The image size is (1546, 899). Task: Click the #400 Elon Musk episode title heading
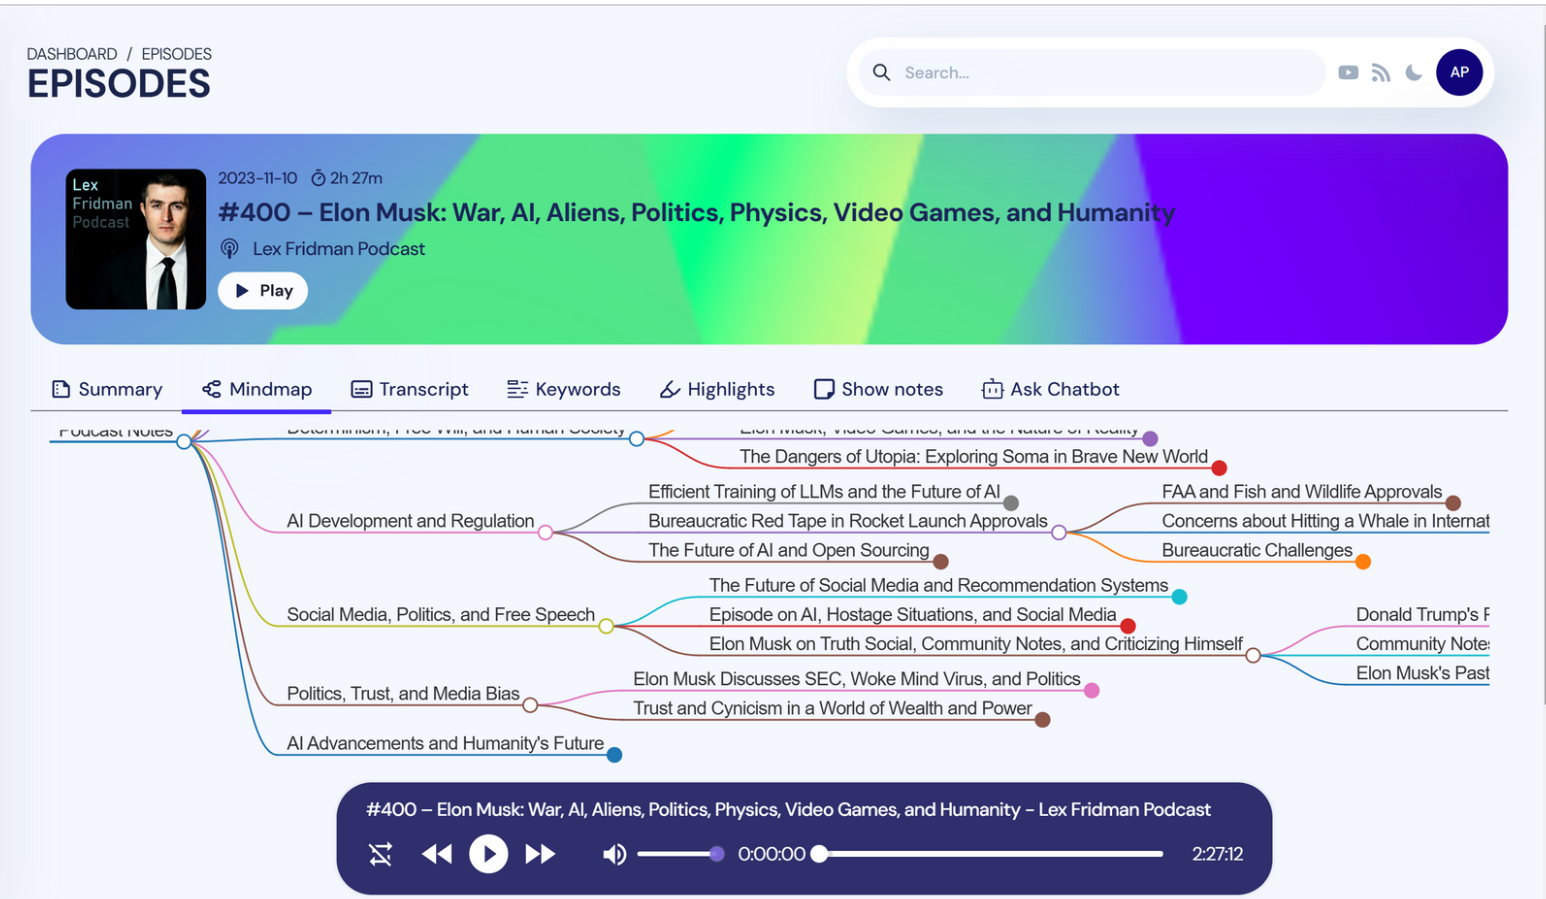click(x=697, y=212)
